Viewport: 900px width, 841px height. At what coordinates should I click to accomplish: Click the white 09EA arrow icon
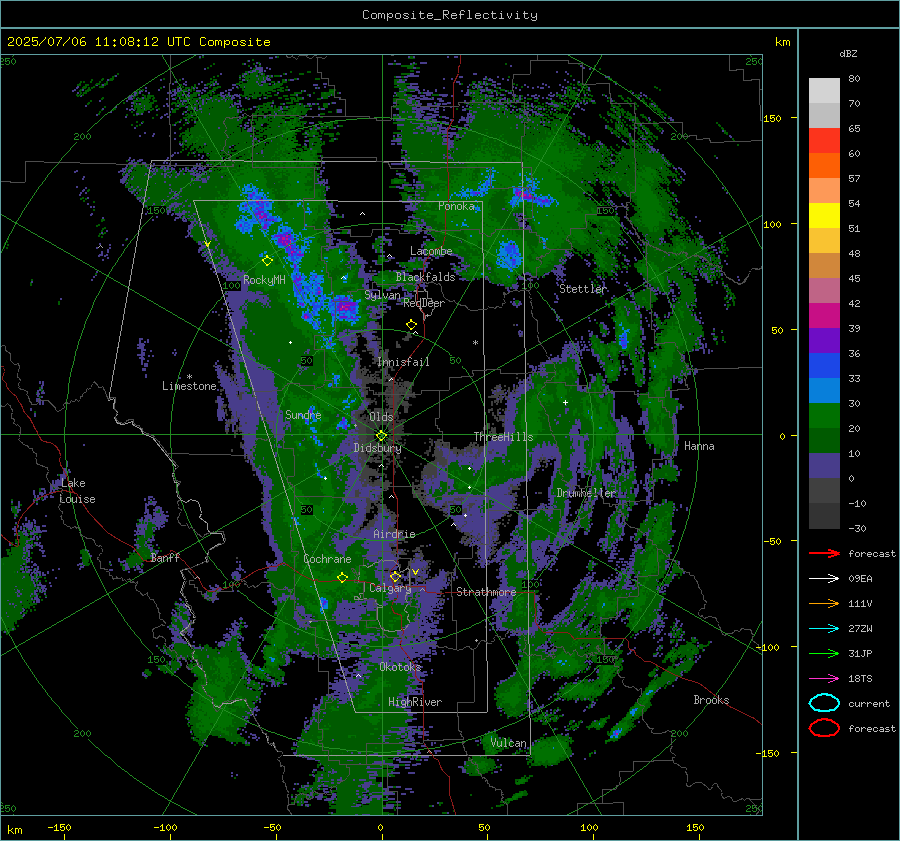tap(824, 578)
